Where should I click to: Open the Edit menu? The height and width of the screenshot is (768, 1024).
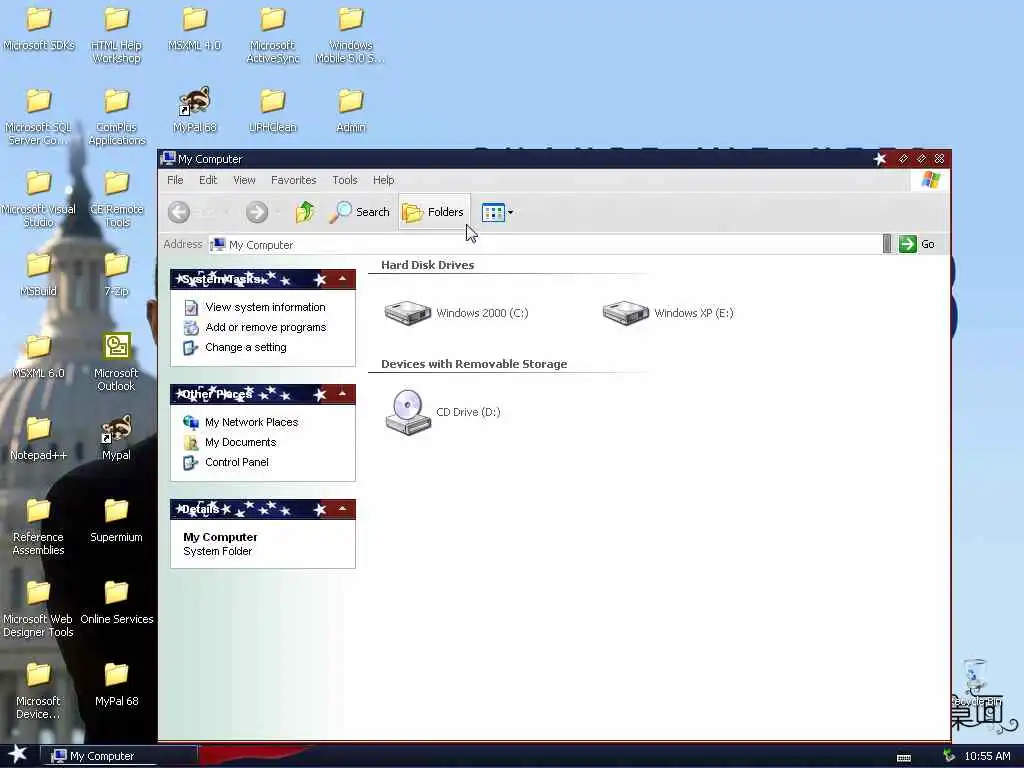(208, 180)
